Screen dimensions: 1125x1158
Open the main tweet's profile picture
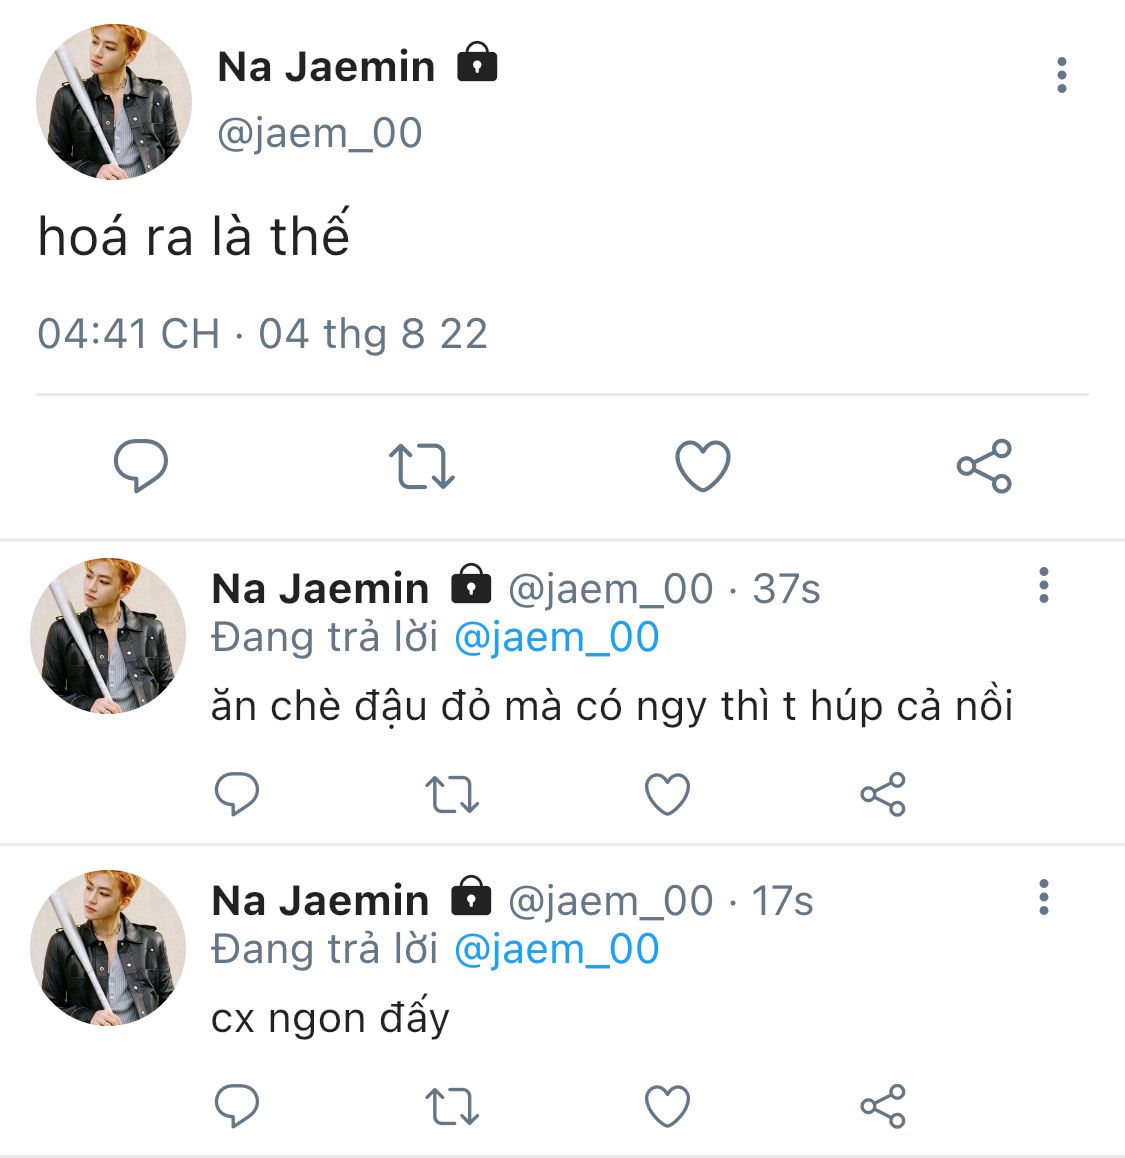113,103
